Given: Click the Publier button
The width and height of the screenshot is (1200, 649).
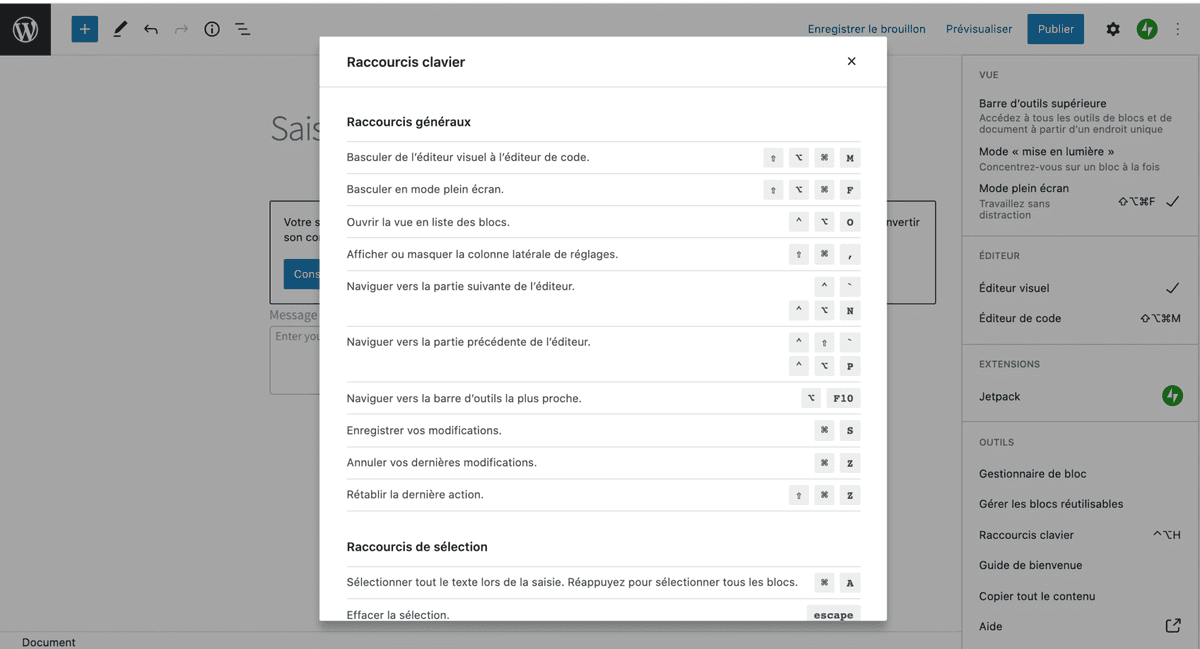Looking at the screenshot, I should [x=1055, y=29].
